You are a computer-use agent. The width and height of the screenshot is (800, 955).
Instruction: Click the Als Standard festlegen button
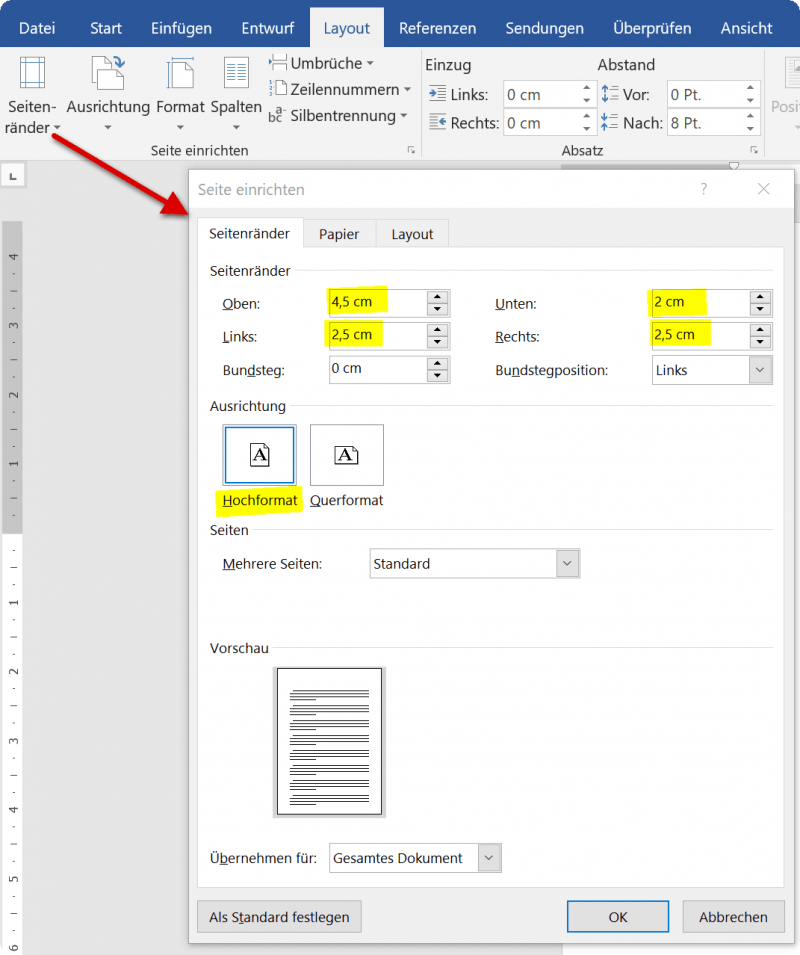tap(279, 916)
